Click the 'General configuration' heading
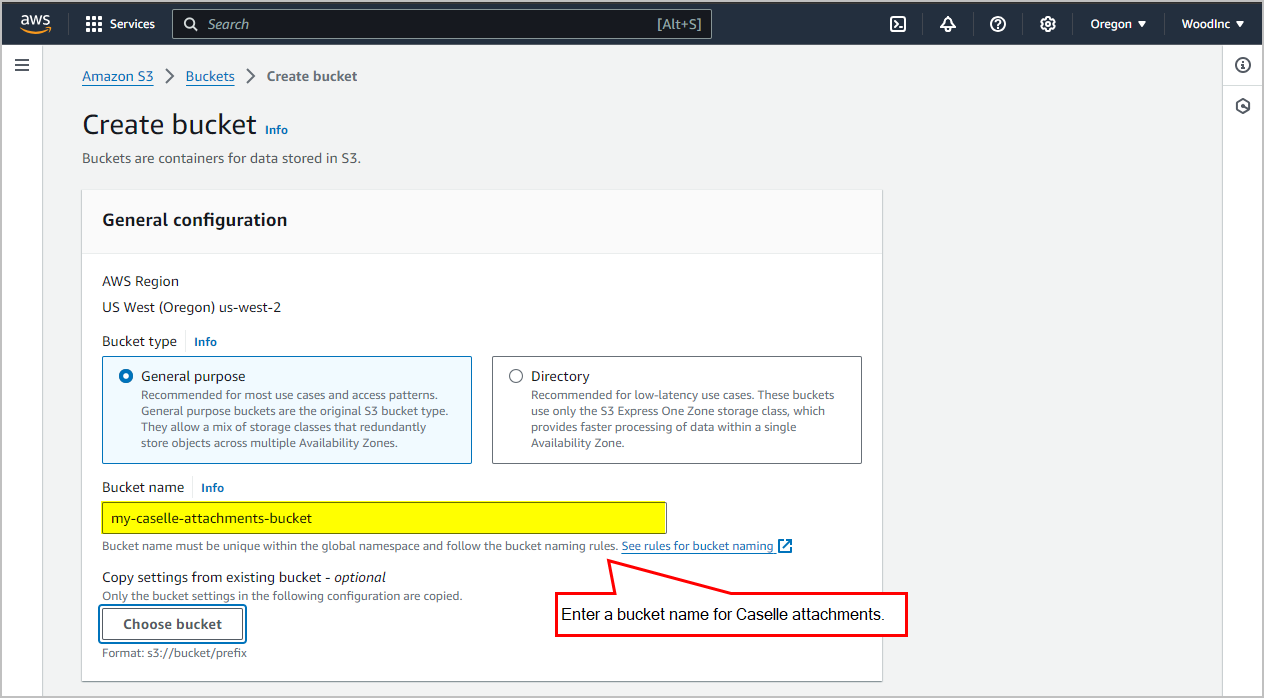Viewport: 1264px width, 698px height. [x=195, y=220]
